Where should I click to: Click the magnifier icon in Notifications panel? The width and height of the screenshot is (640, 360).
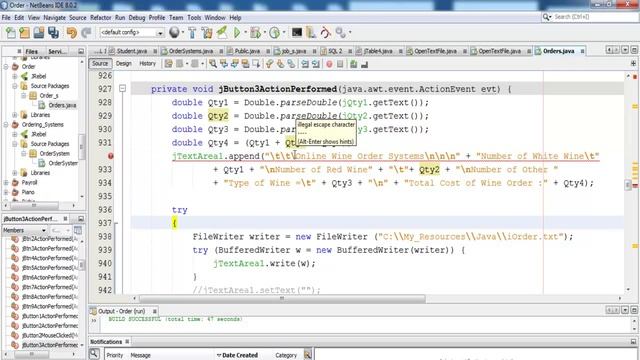click(94, 354)
